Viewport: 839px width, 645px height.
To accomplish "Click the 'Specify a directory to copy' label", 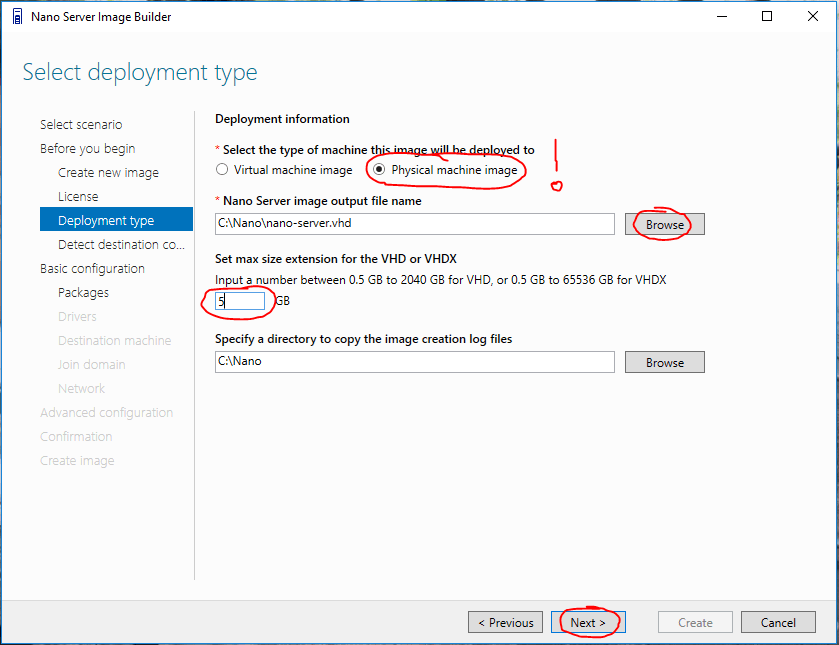I will (x=363, y=339).
